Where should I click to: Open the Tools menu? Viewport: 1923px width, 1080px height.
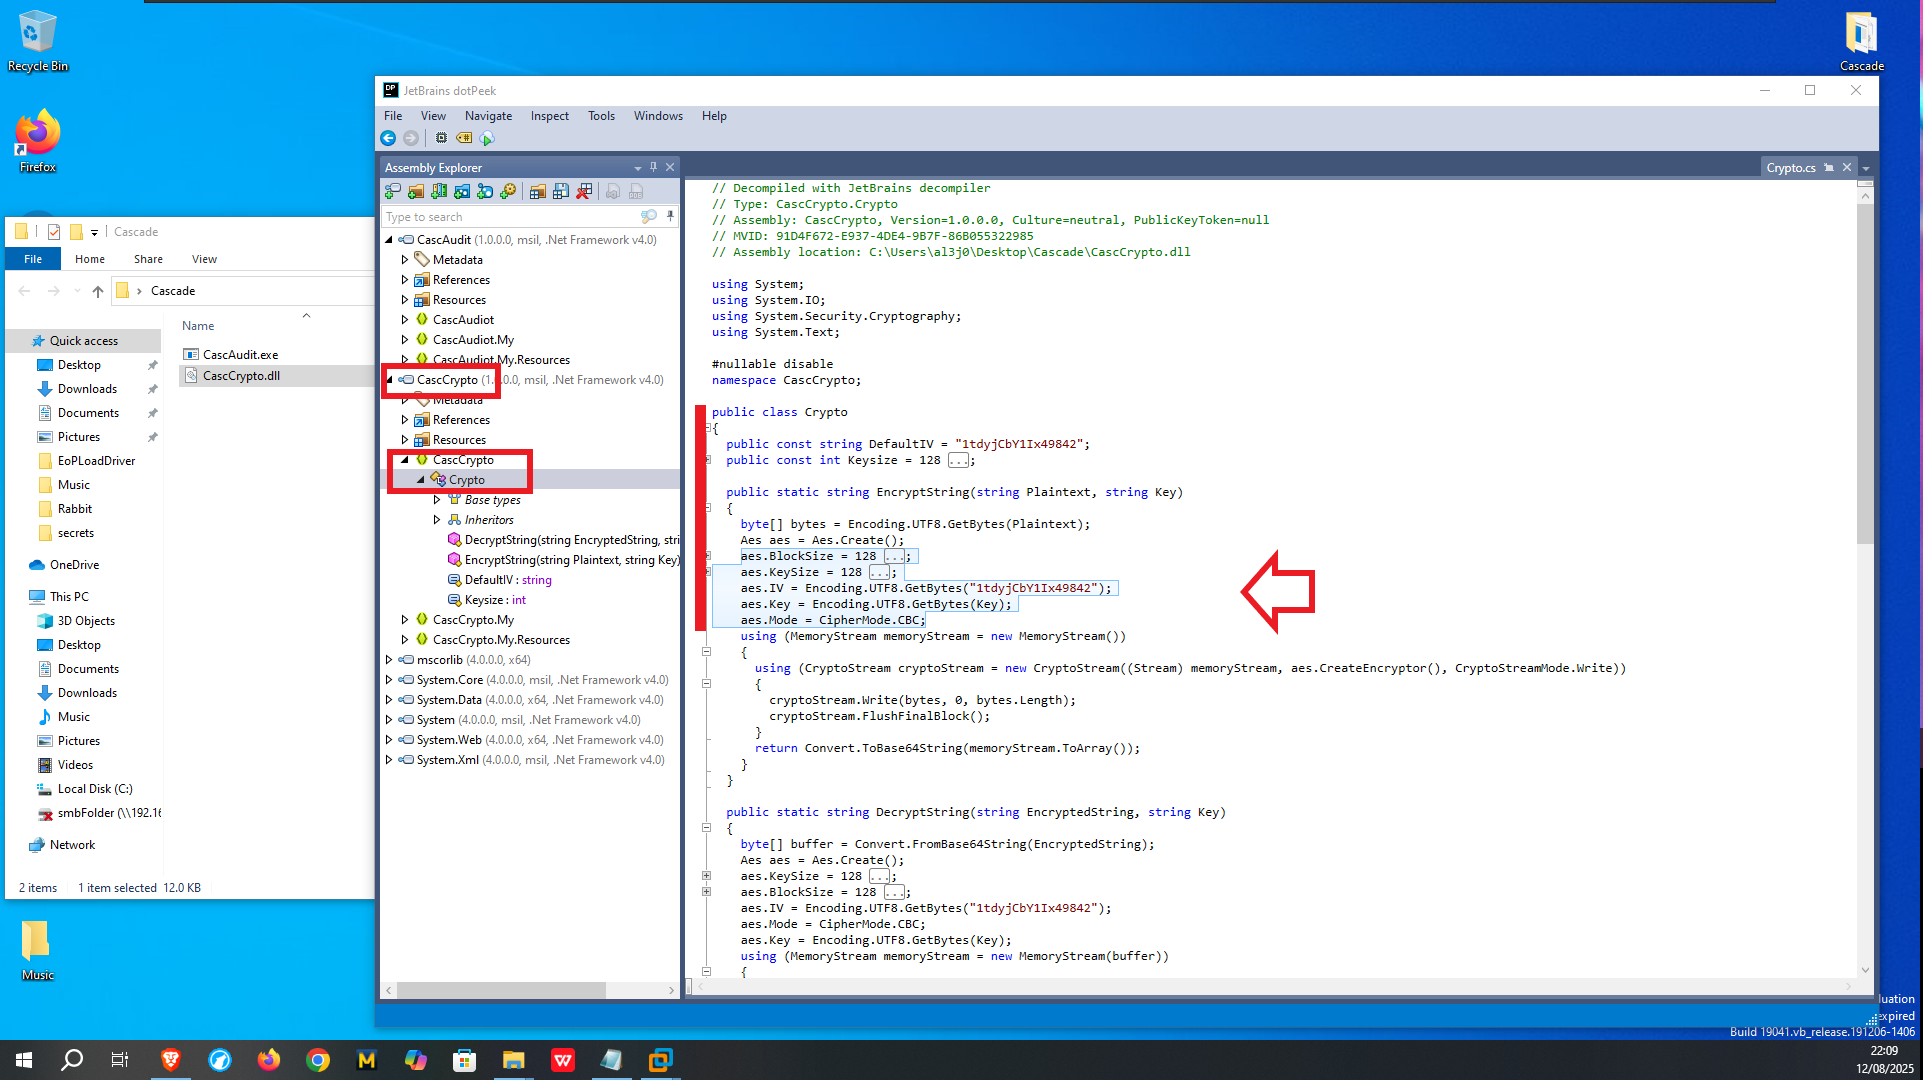tap(601, 116)
